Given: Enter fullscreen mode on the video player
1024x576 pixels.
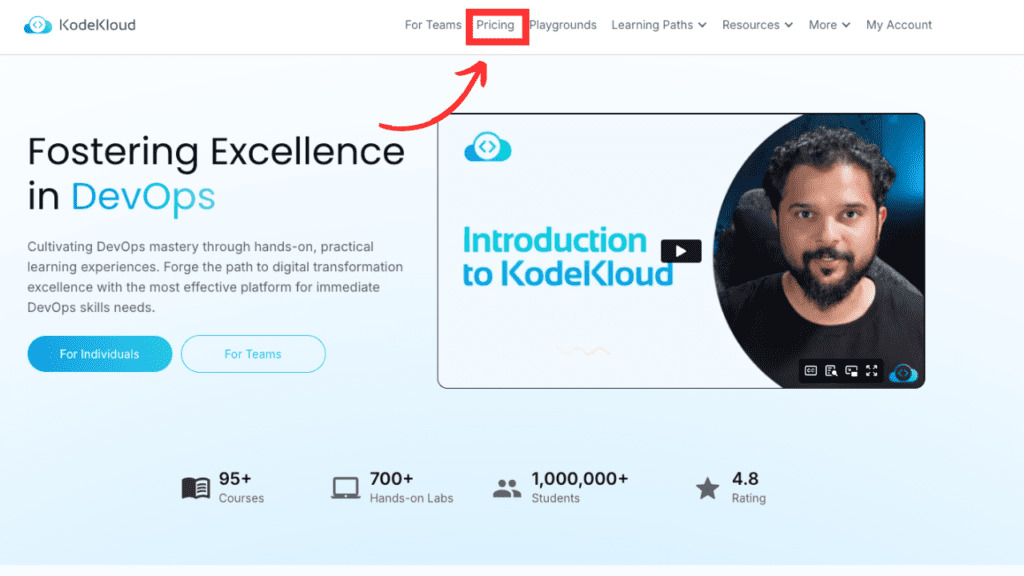Looking at the screenshot, I should pyautogui.click(x=872, y=371).
